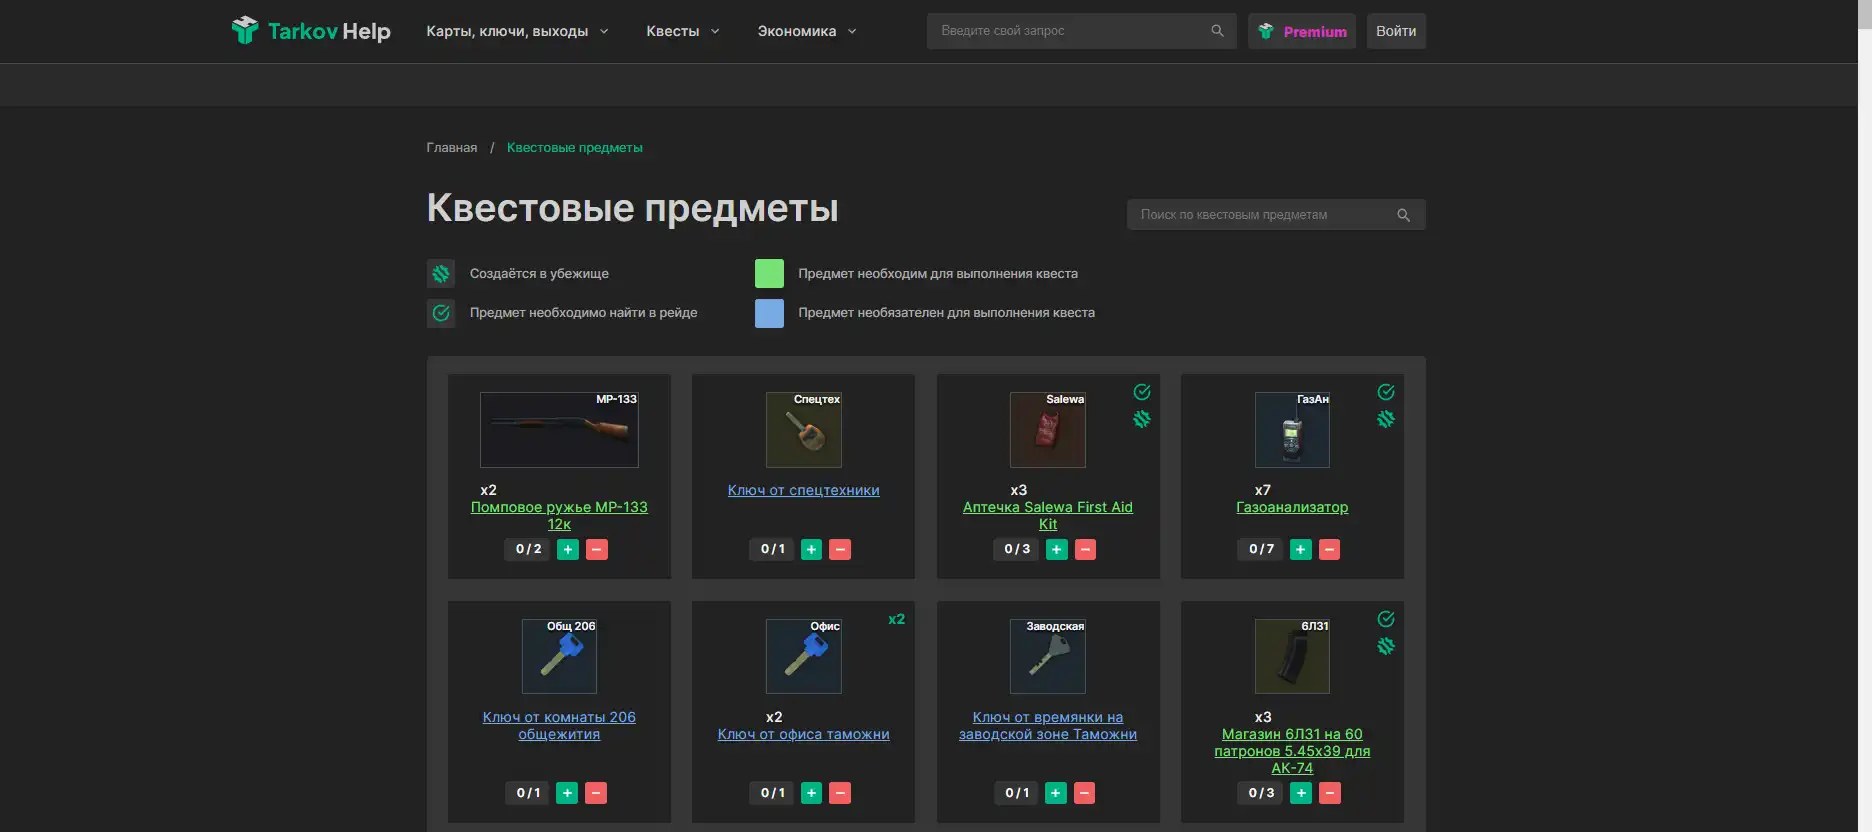
Task: Add one Магазин 6Л31 to counter
Action: coord(1301,793)
